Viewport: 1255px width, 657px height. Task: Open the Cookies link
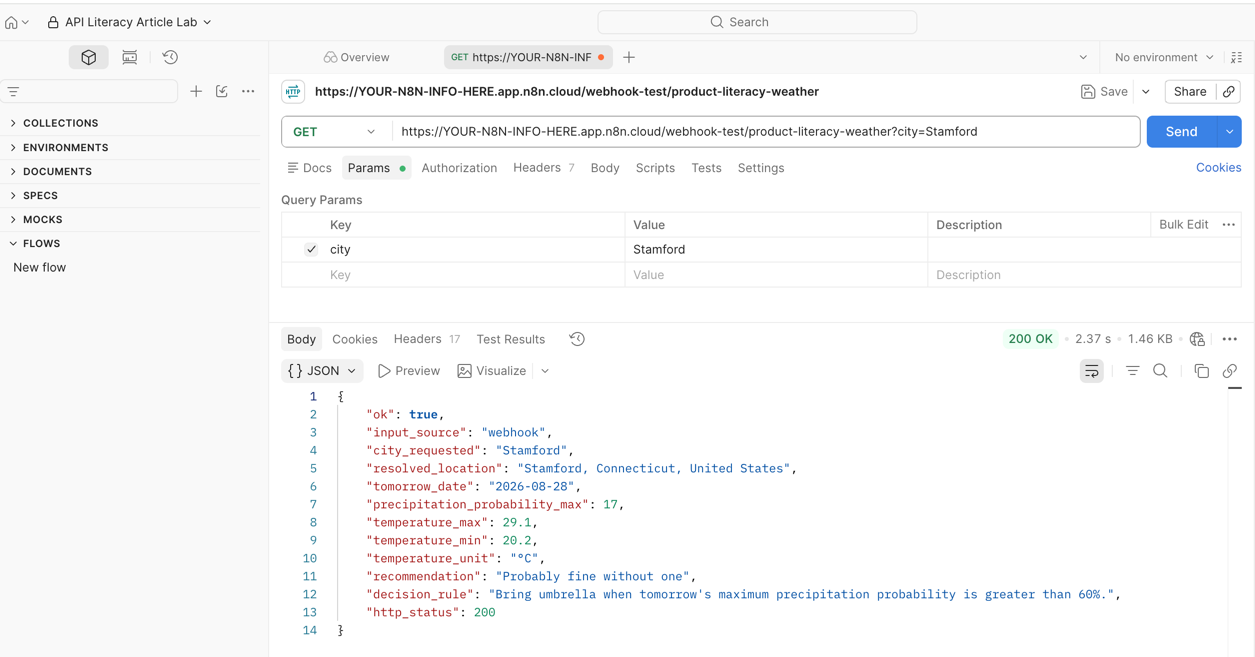[1218, 168]
